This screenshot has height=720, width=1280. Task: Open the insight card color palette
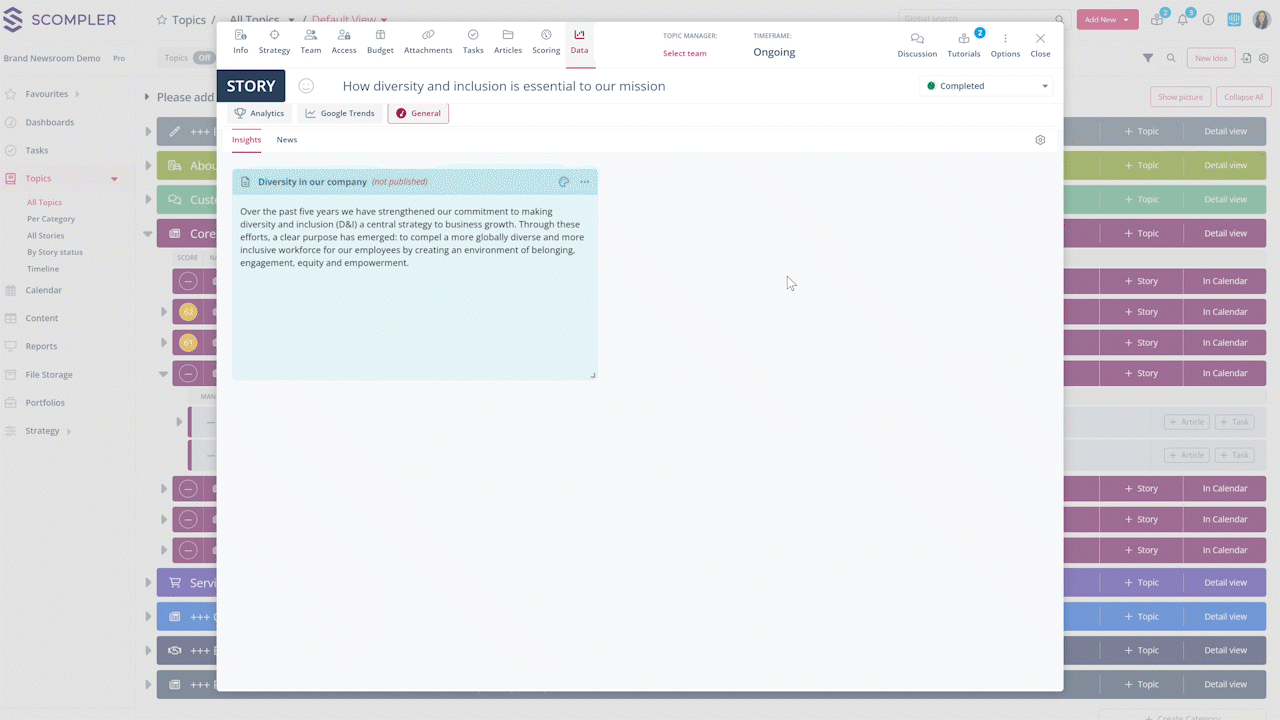564,182
